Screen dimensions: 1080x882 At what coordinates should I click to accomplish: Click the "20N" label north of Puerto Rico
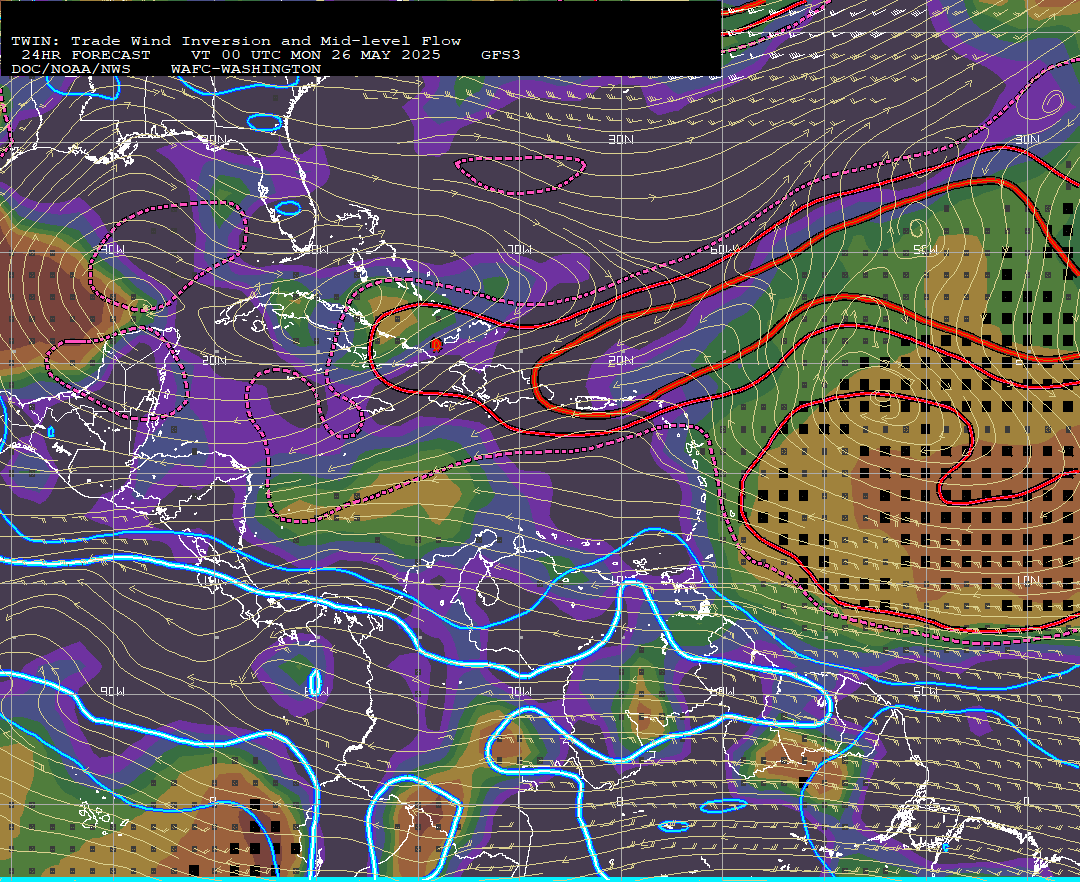pos(621,360)
